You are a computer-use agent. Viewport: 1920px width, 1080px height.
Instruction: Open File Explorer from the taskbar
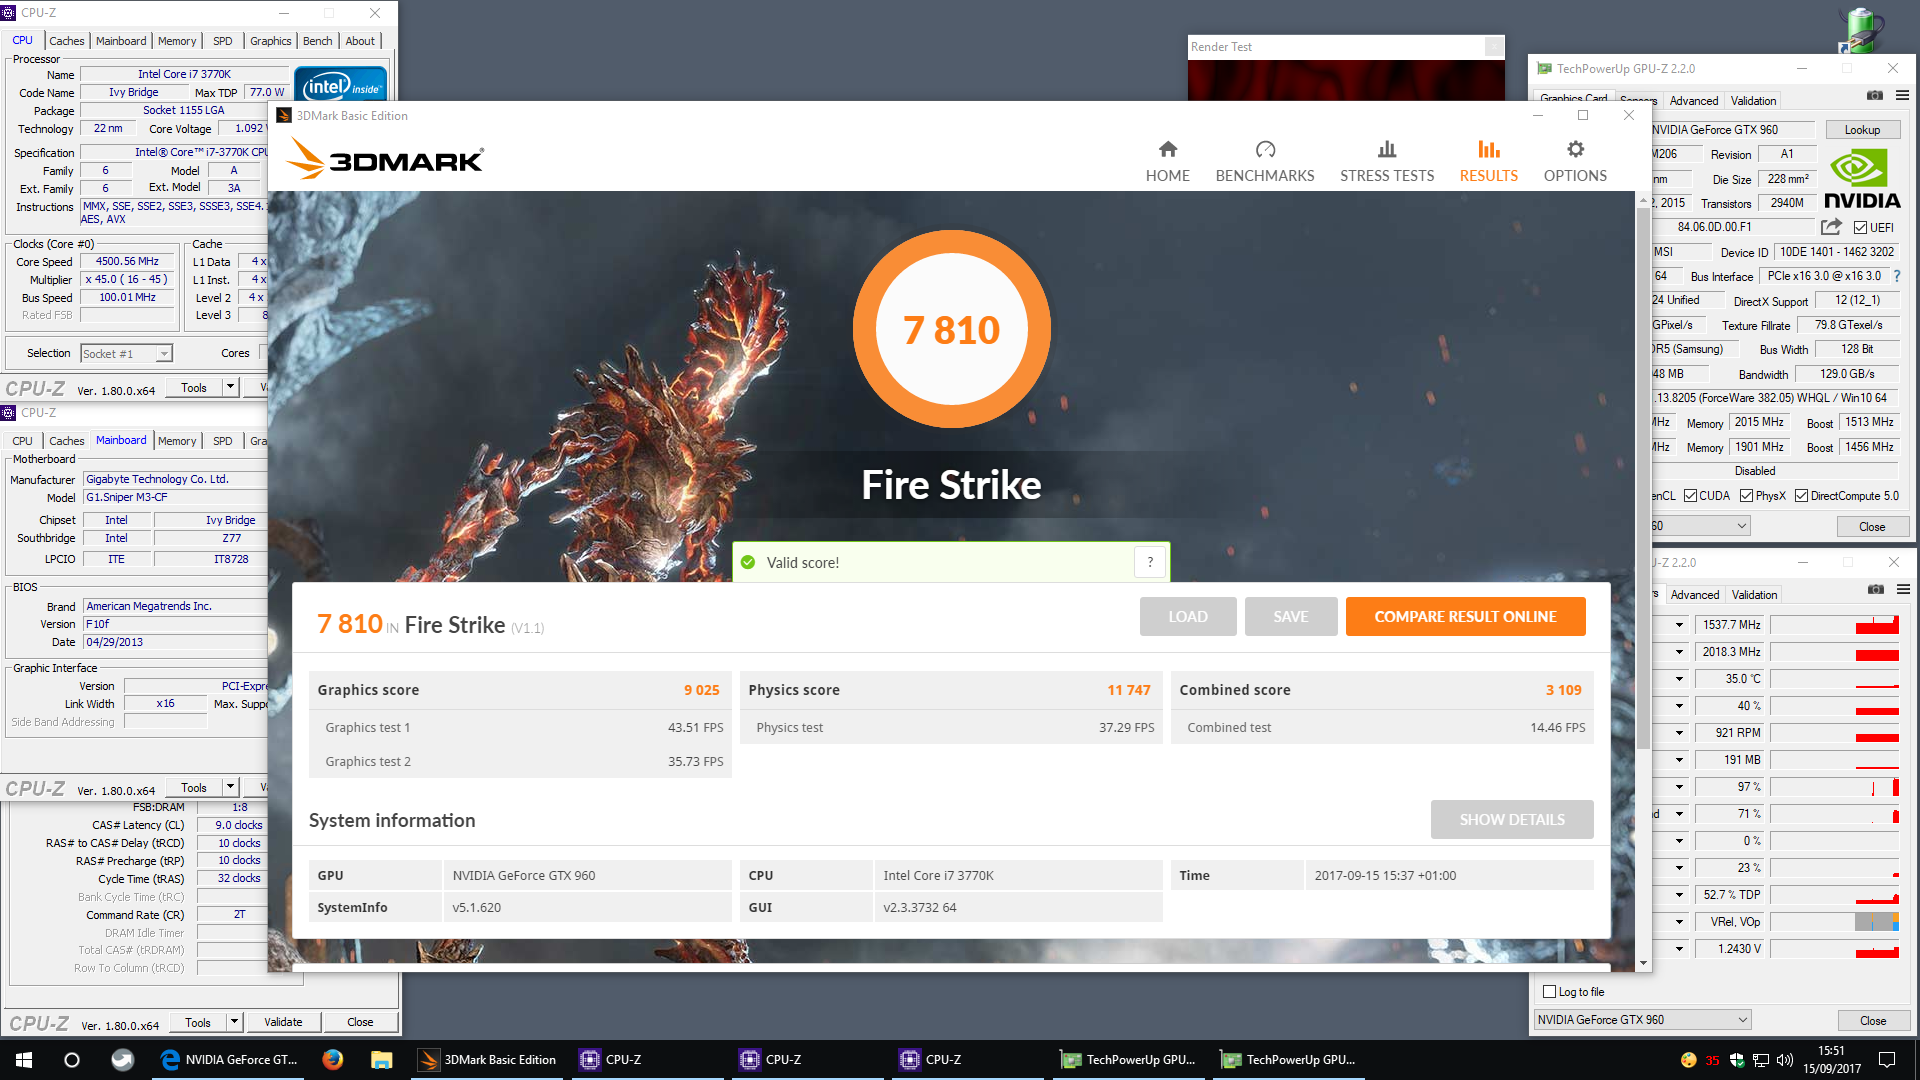pyautogui.click(x=382, y=1060)
